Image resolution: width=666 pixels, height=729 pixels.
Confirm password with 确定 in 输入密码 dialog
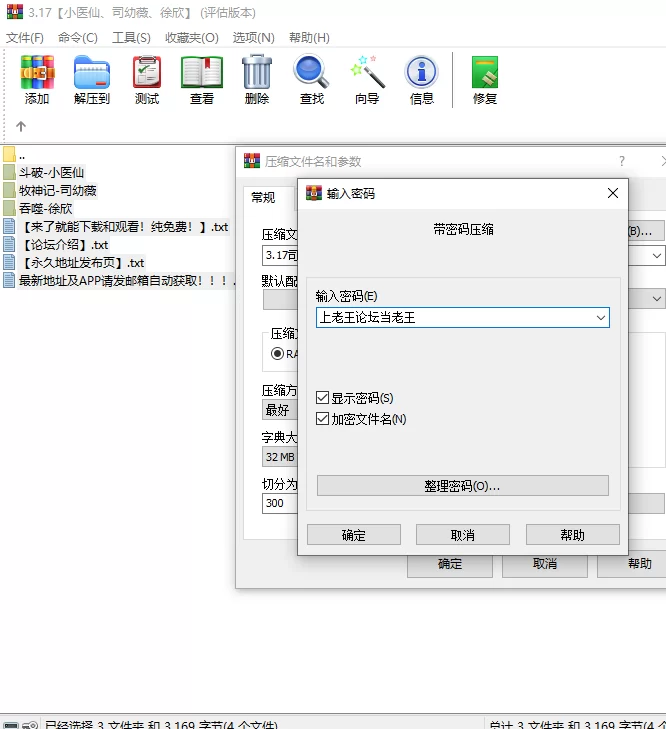point(354,535)
